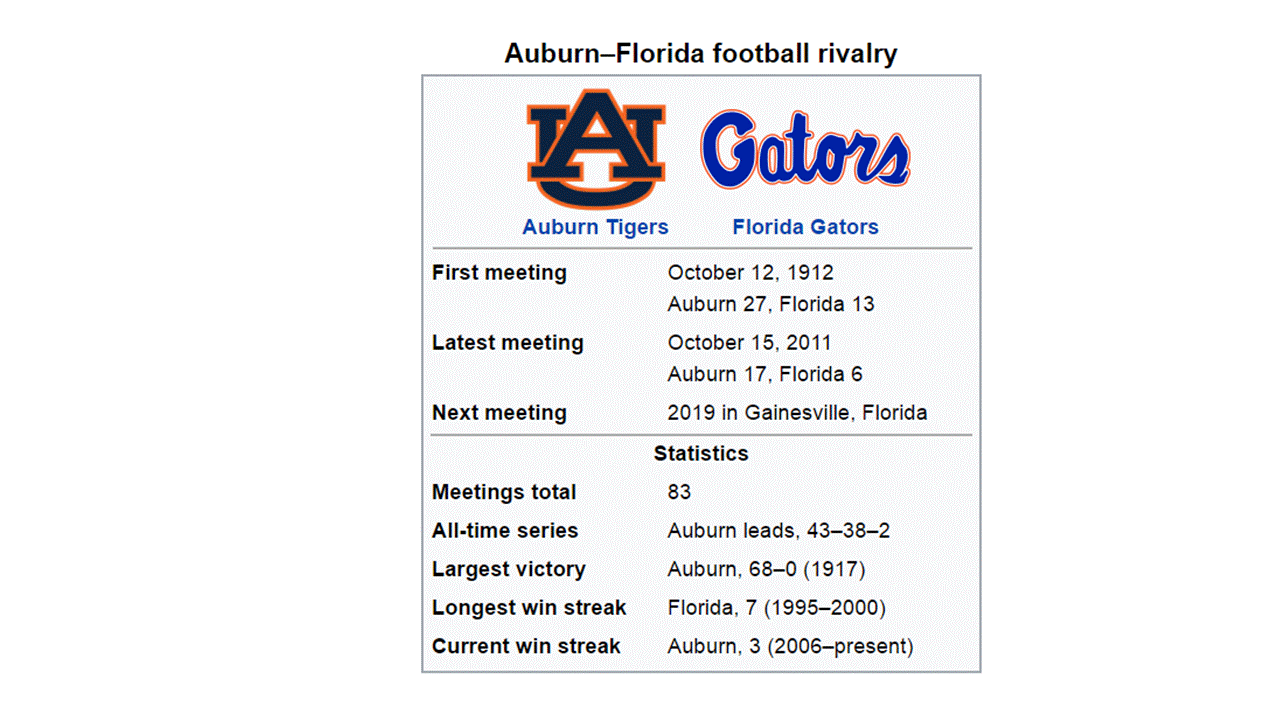Click the All-time series label

[x=505, y=531]
